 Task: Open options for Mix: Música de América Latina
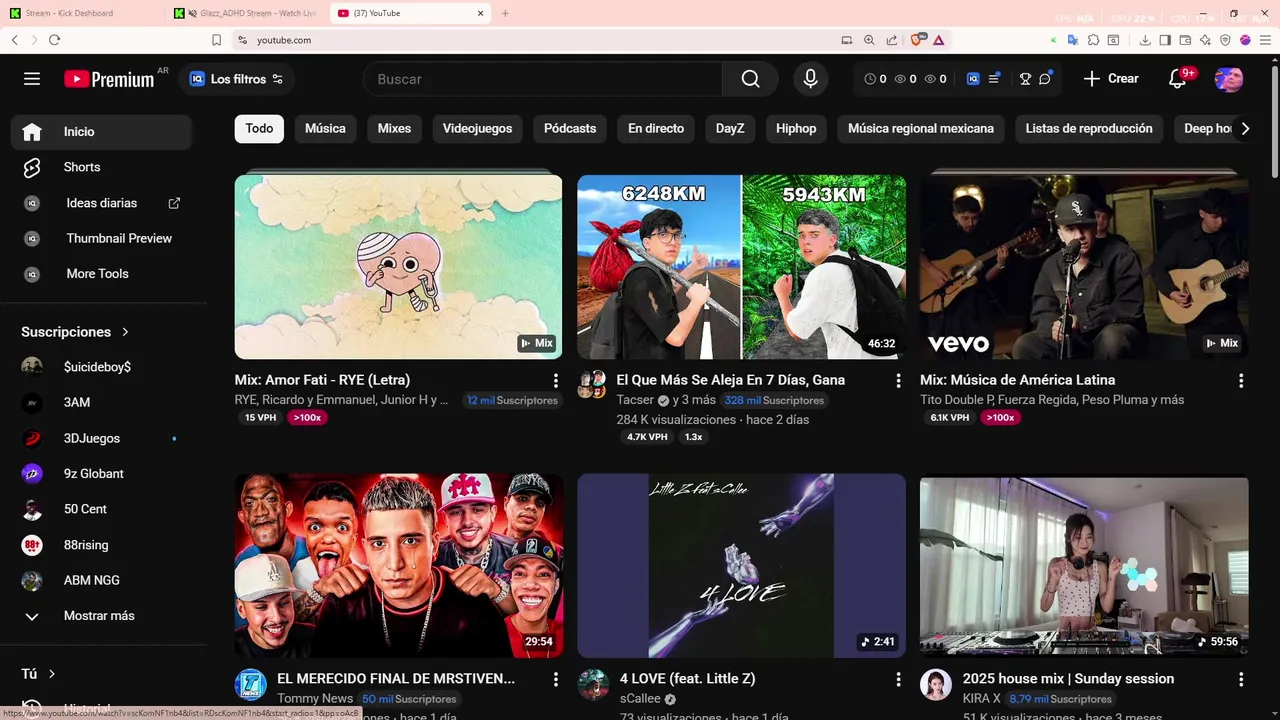1241,381
